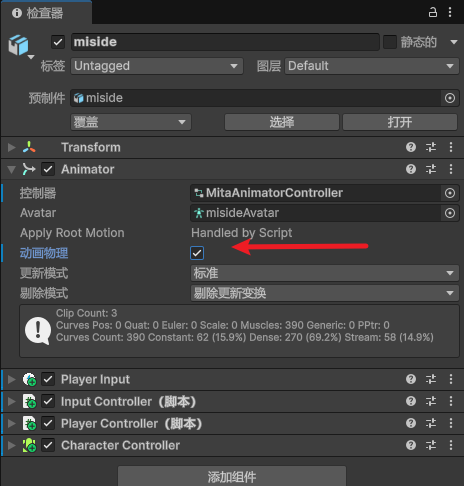The image size is (464, 486).
Task: Expand the Input Controller component
Action: pyautogui.click(x=12, y=401)
